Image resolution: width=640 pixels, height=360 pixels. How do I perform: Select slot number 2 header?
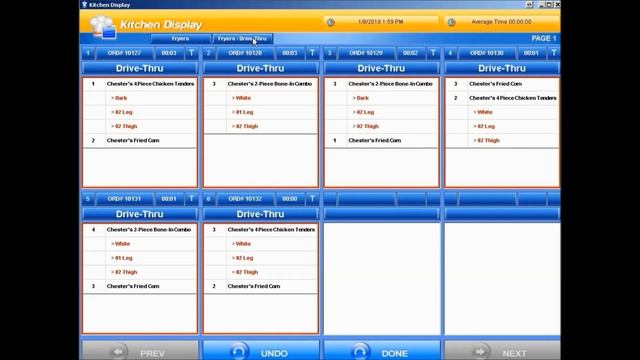coord(209,53)
